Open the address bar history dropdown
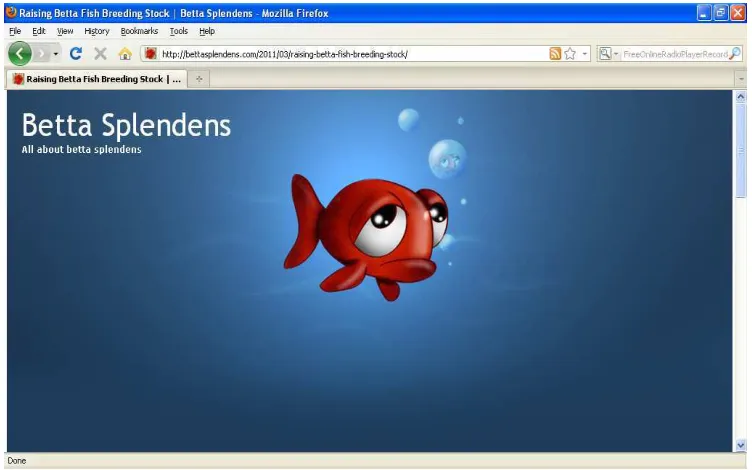752x470 pixels. pos(585,54)
